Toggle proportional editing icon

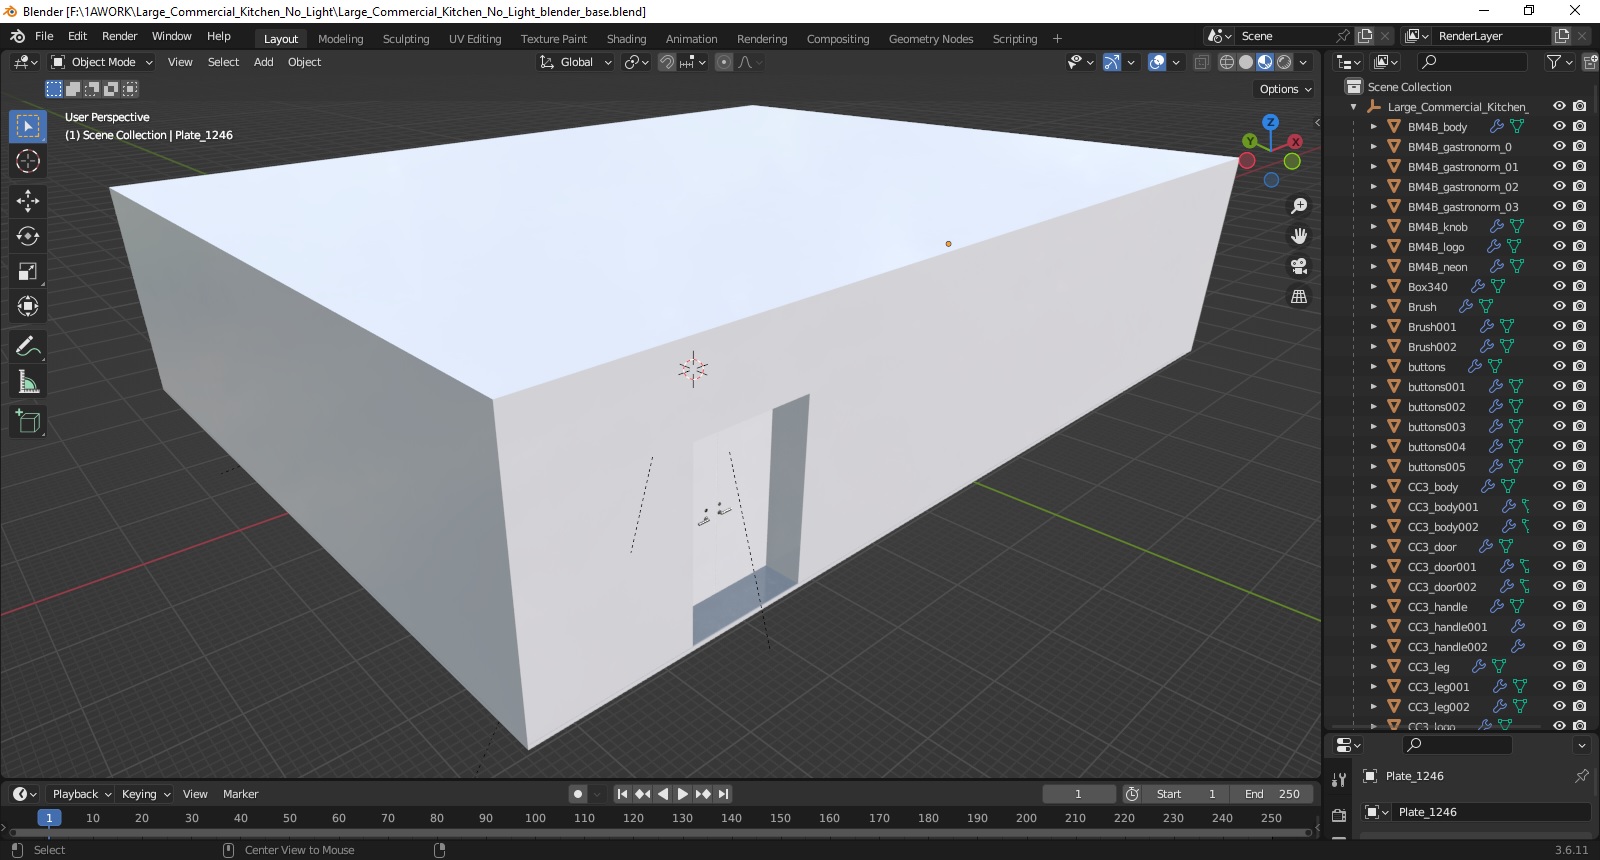[724, 62]
